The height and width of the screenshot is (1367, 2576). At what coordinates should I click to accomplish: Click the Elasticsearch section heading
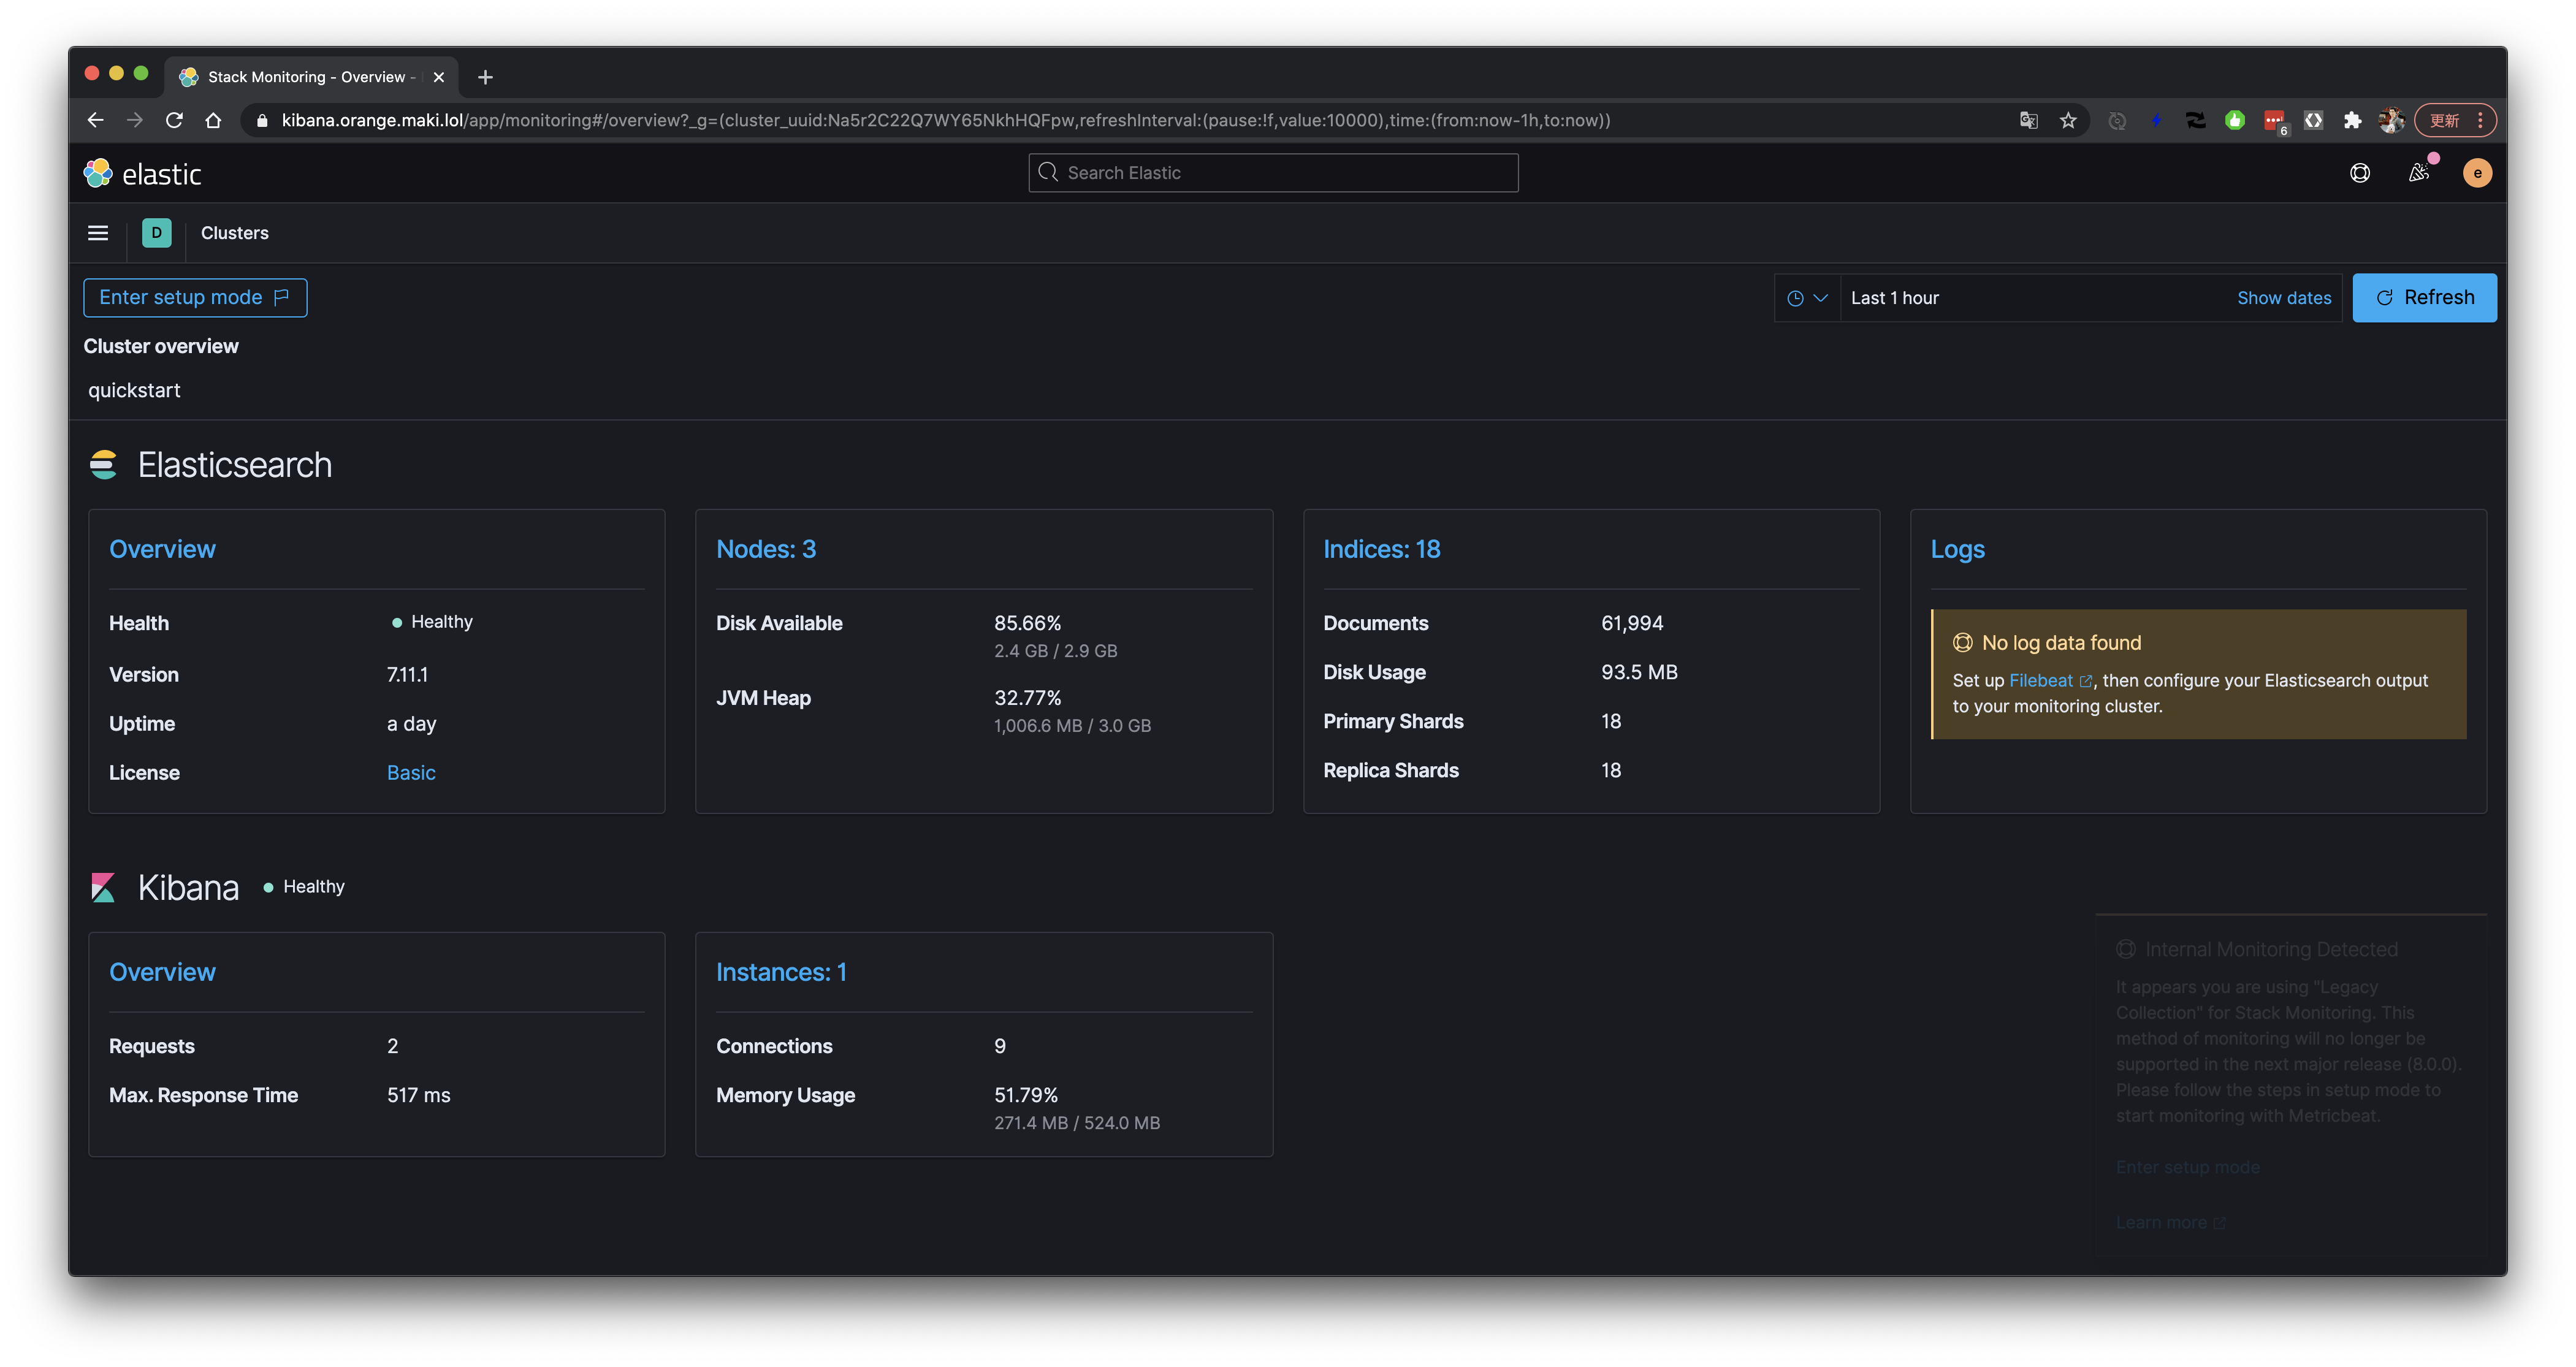coord(235,465)
